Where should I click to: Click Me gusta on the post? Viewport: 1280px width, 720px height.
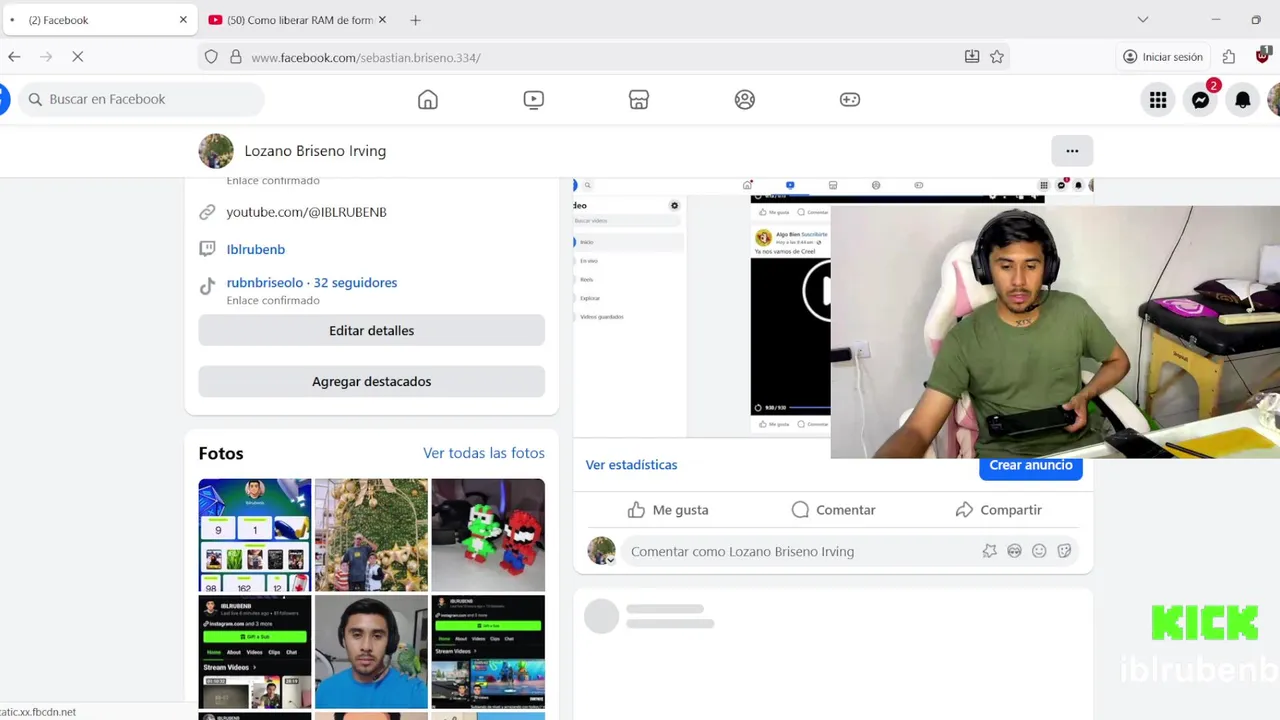tap(667, 510)
